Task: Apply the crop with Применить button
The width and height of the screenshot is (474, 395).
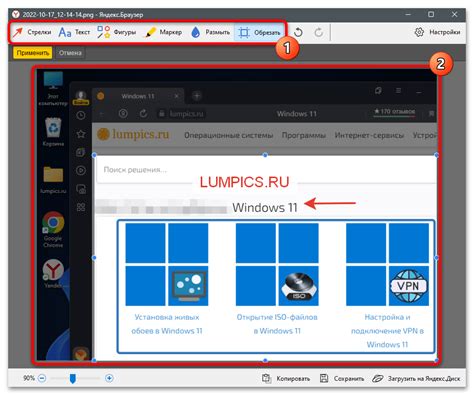Action: 33,53
